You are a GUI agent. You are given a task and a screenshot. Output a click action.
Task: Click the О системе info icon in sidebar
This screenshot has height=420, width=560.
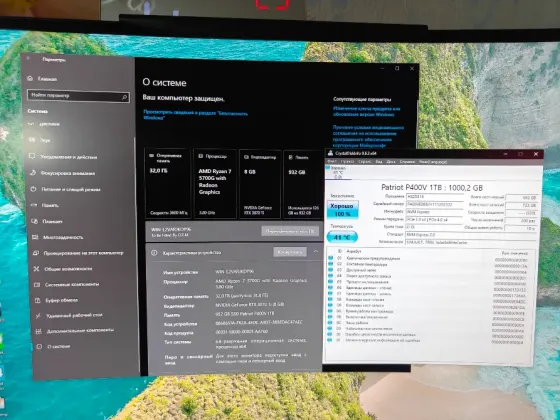tap(39, 346)
